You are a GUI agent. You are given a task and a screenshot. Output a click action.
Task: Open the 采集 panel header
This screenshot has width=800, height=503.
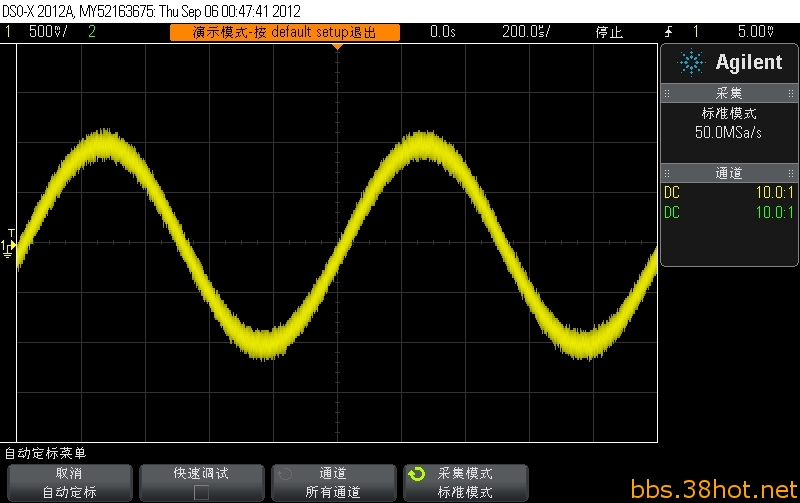coord(729,93)
